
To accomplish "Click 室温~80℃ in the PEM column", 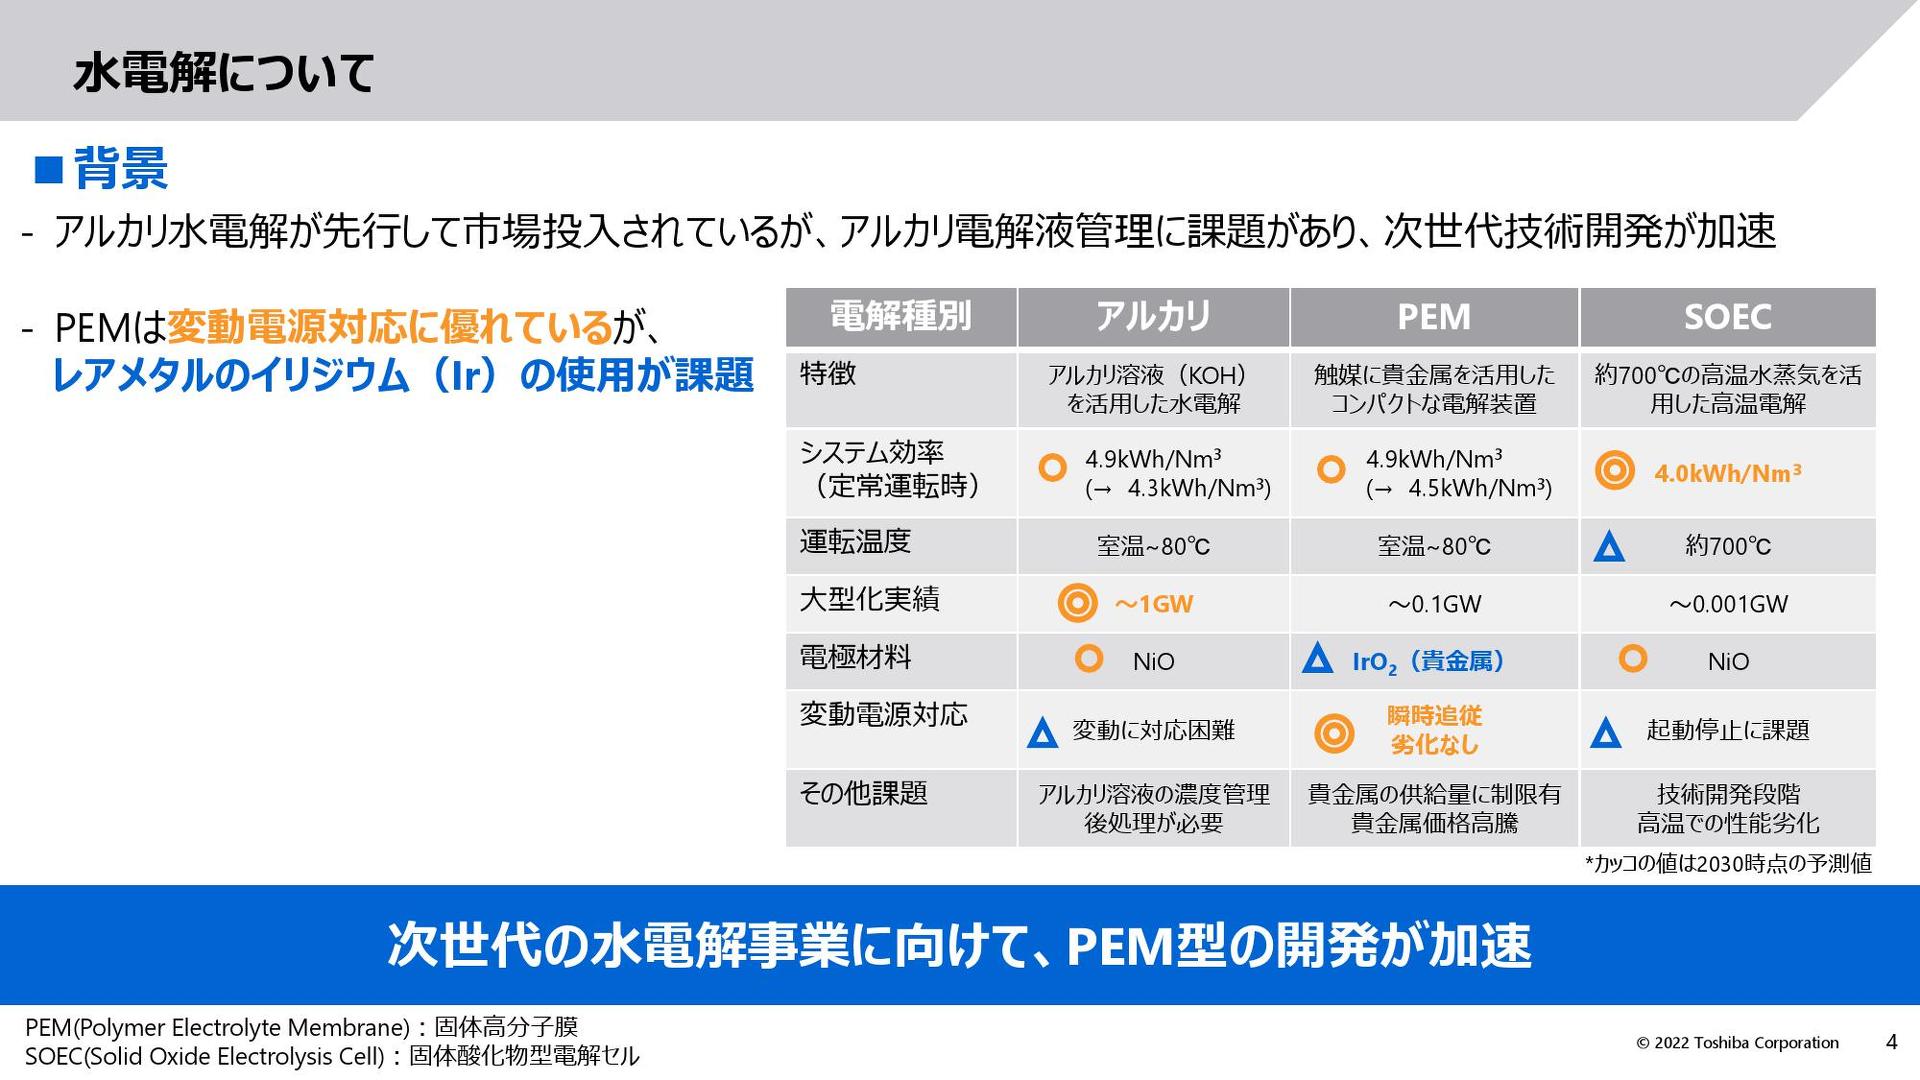I will pos(1434,546).
